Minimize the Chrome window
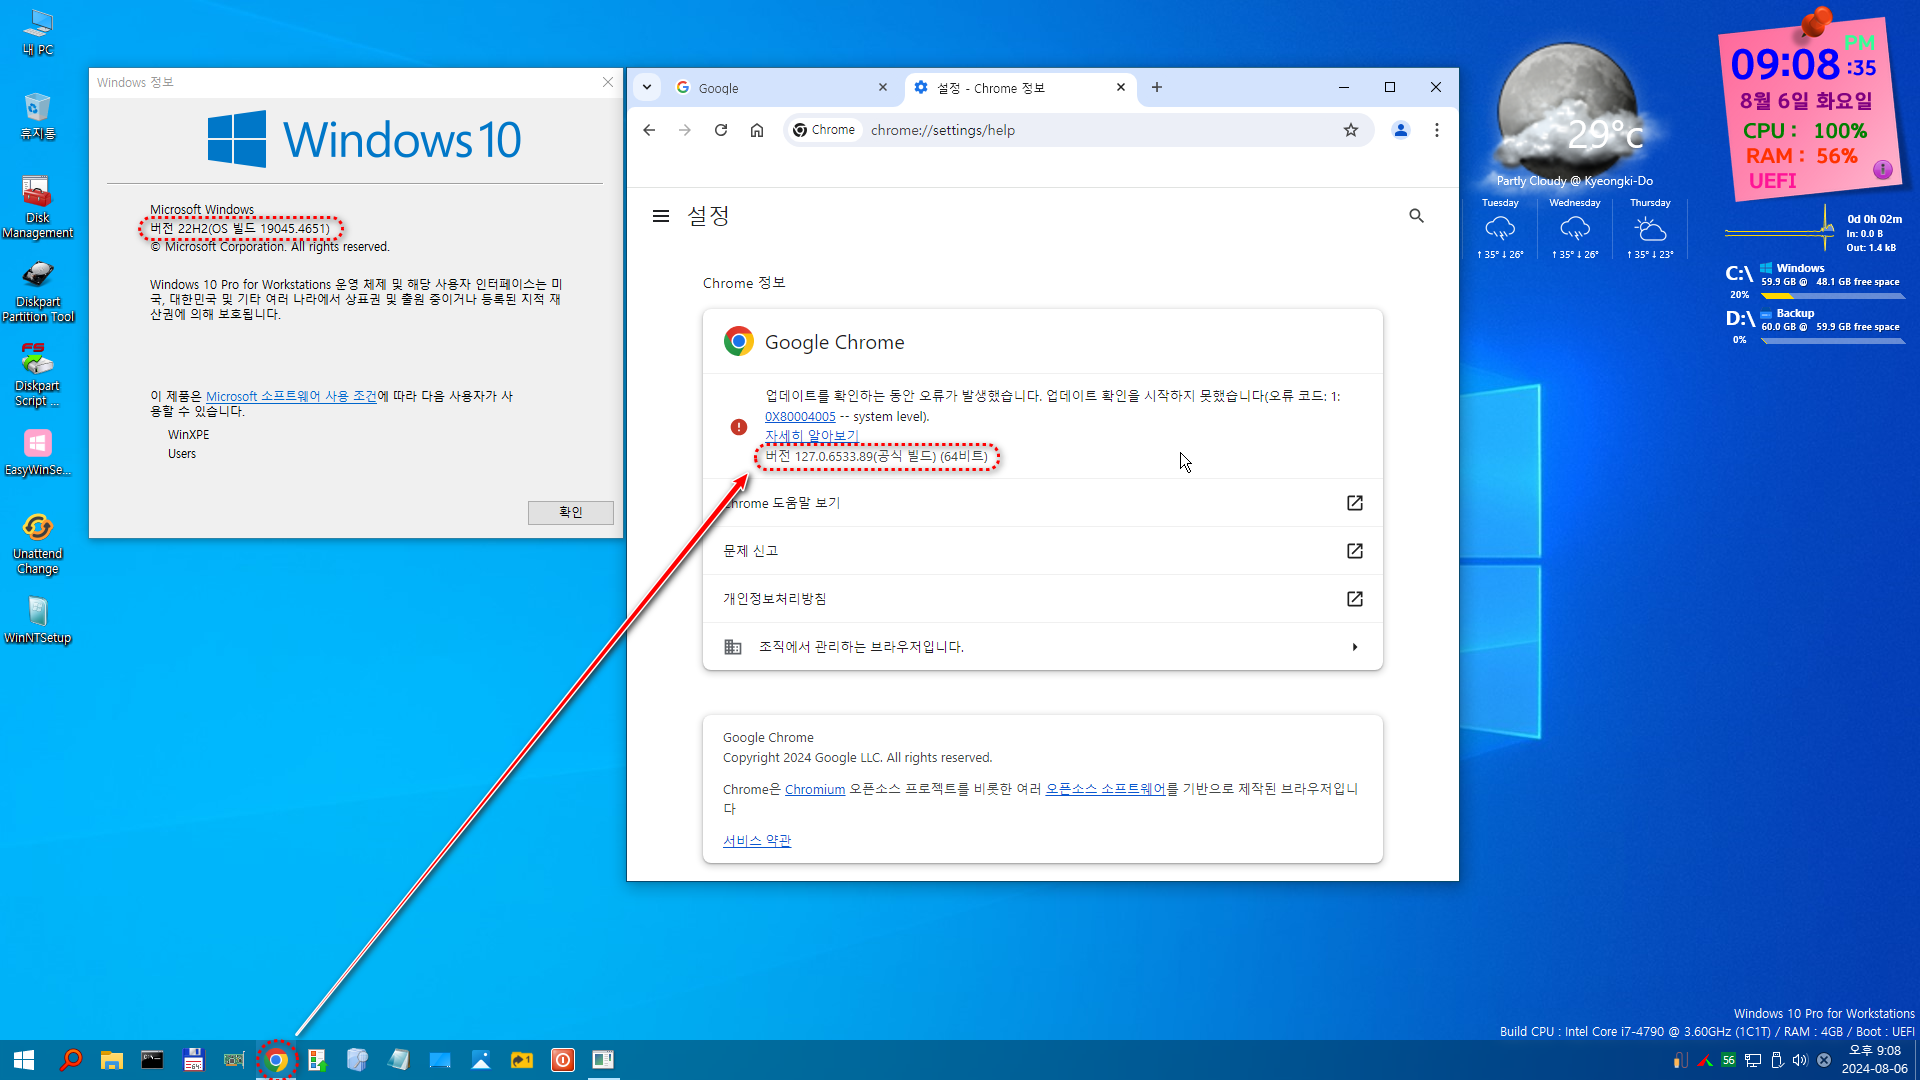The height and width of the screenshot is (1080, 1920). click(x=1344, y=88)
